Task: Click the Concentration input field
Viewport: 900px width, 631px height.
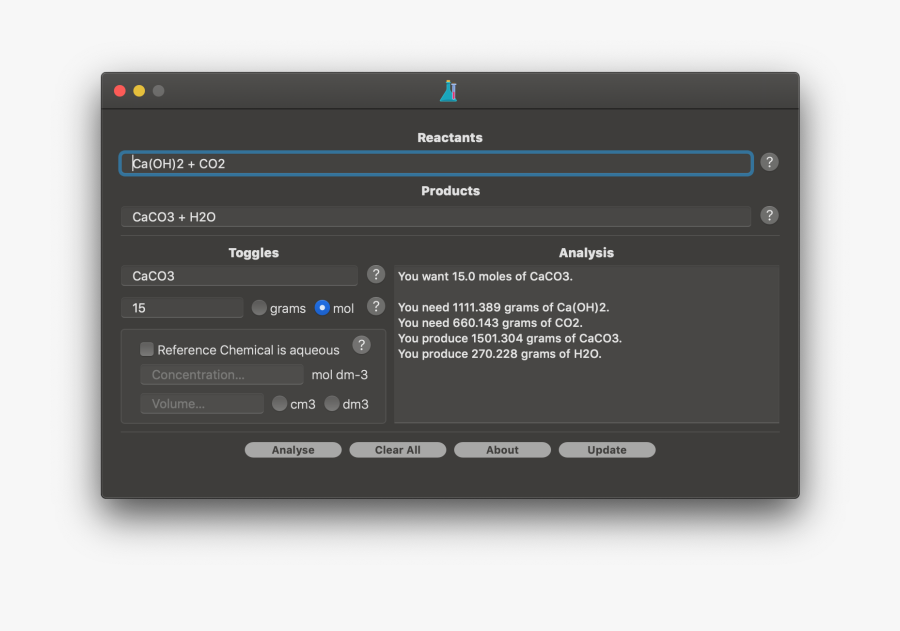Action: 222,375
